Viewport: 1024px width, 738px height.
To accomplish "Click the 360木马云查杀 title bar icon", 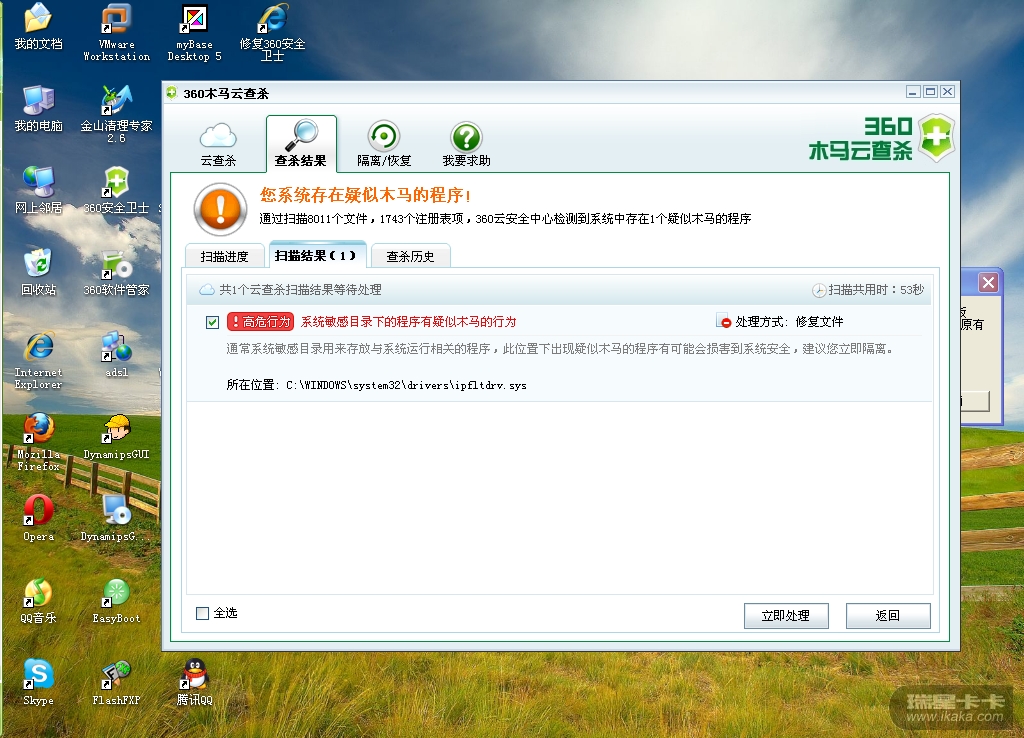I will [172, 93].
